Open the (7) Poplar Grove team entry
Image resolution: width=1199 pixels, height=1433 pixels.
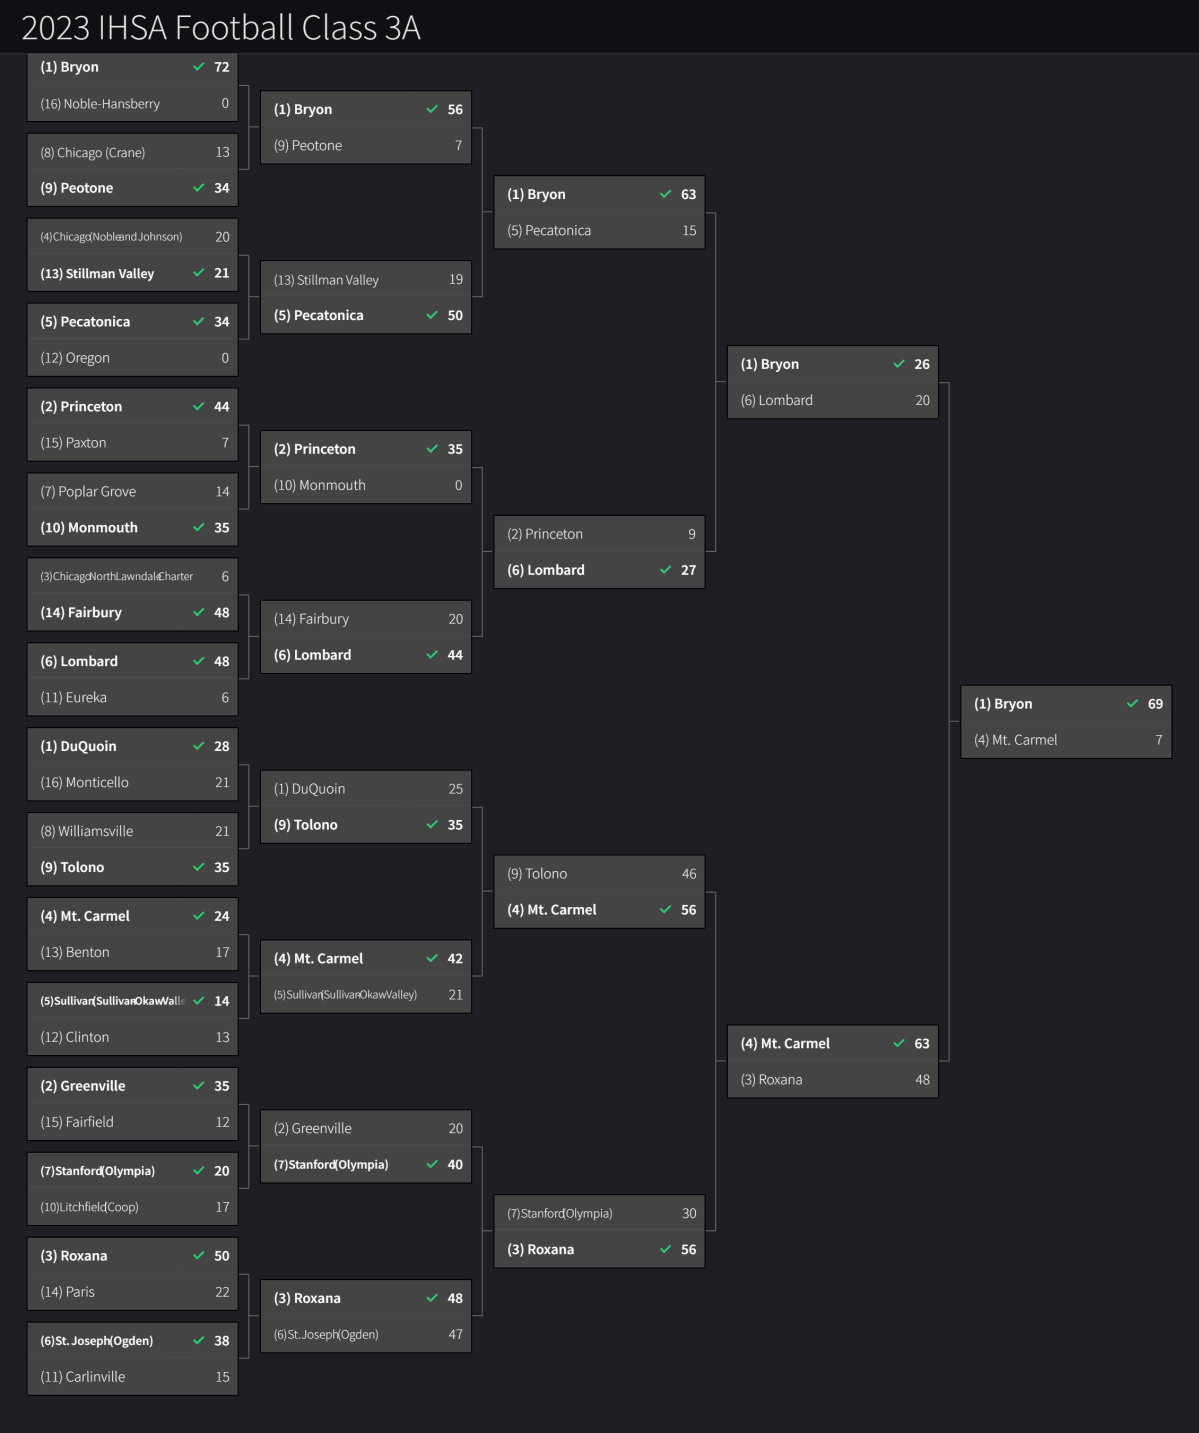[88, 492]
